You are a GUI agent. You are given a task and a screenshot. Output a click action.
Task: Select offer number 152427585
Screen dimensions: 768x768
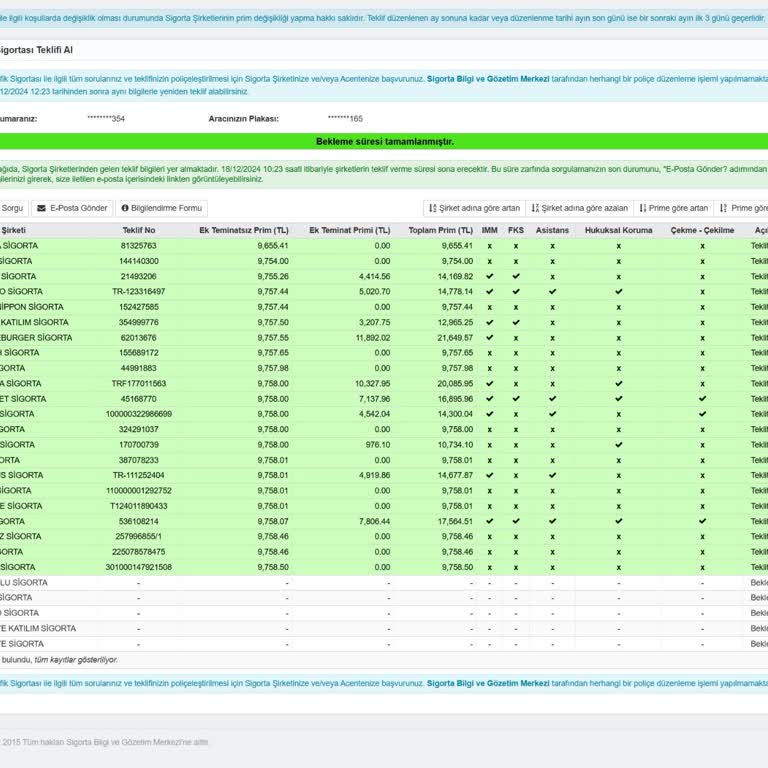139,307
